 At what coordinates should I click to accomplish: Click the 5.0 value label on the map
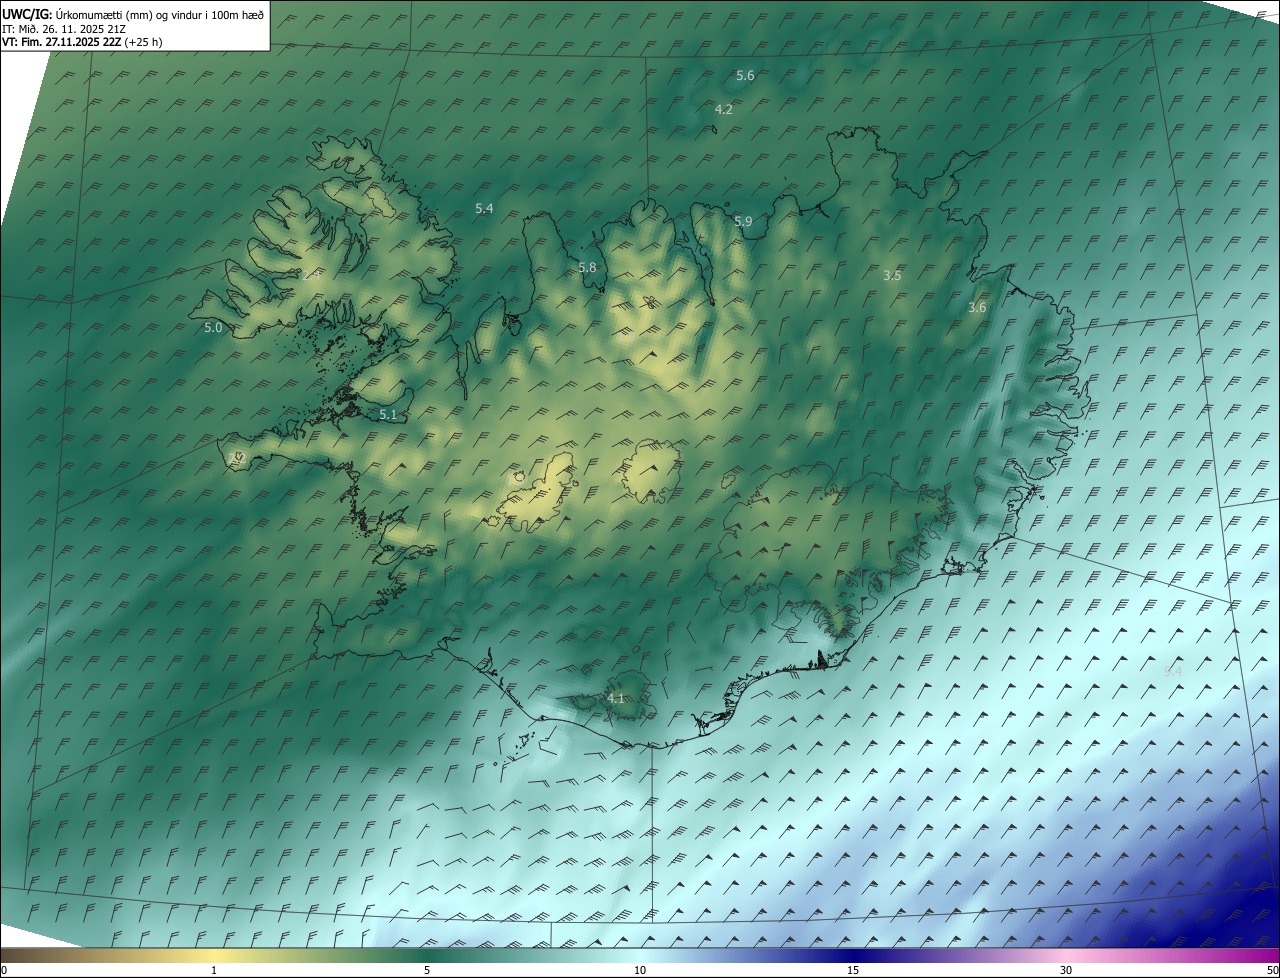(x=213, y=328)
